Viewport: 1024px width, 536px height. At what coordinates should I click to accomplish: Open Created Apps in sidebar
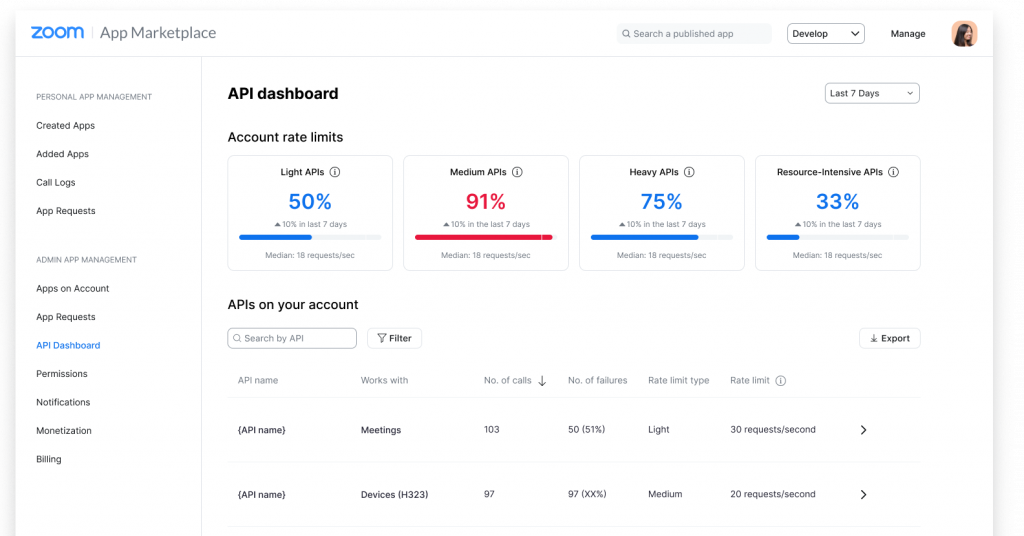pos(66,126)
